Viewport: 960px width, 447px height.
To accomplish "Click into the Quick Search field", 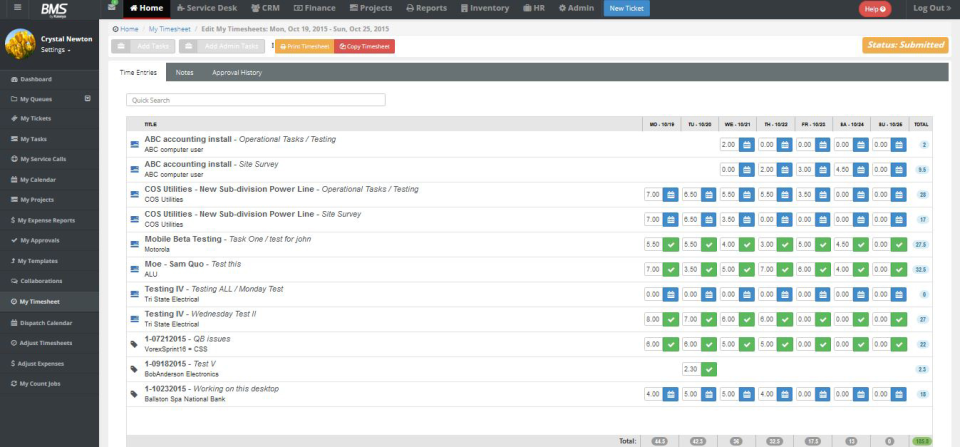I will (256, 100).
